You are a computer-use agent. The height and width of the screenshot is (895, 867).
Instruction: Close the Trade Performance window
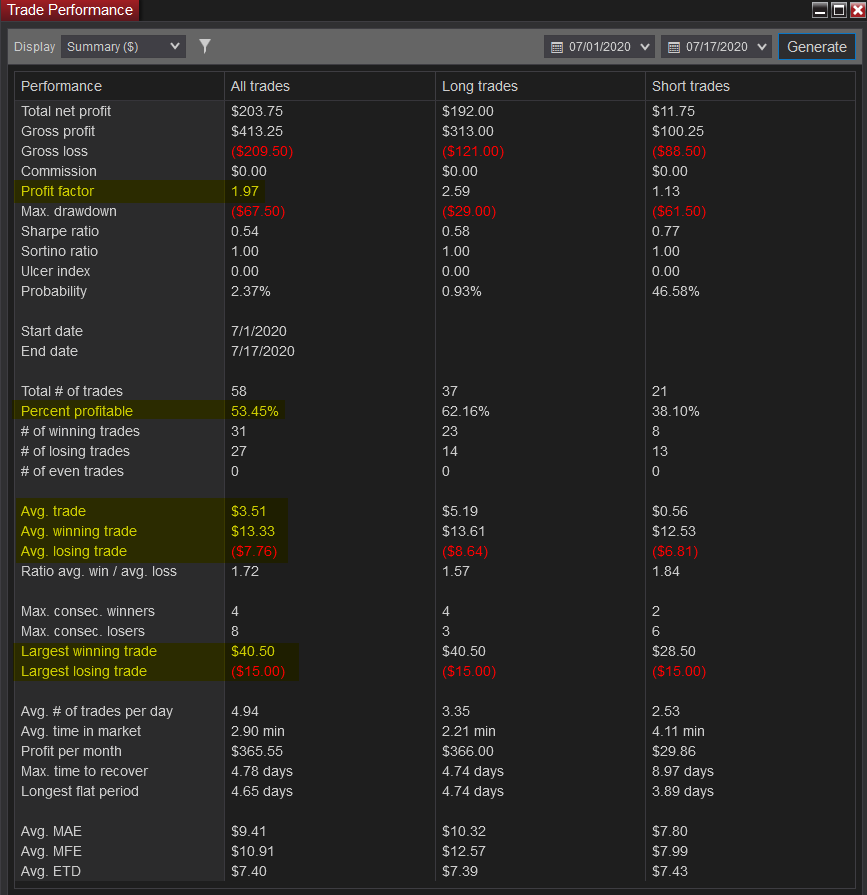click(857, 10)
